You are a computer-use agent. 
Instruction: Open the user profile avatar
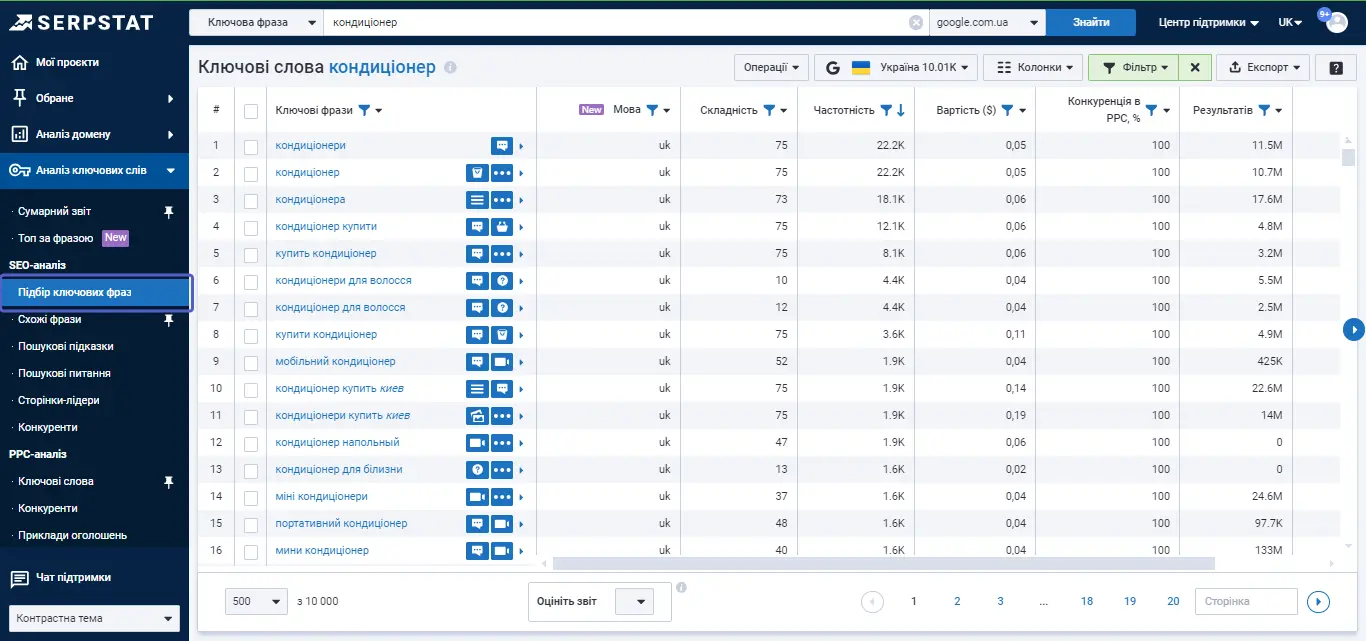[x=1337, y=22]
